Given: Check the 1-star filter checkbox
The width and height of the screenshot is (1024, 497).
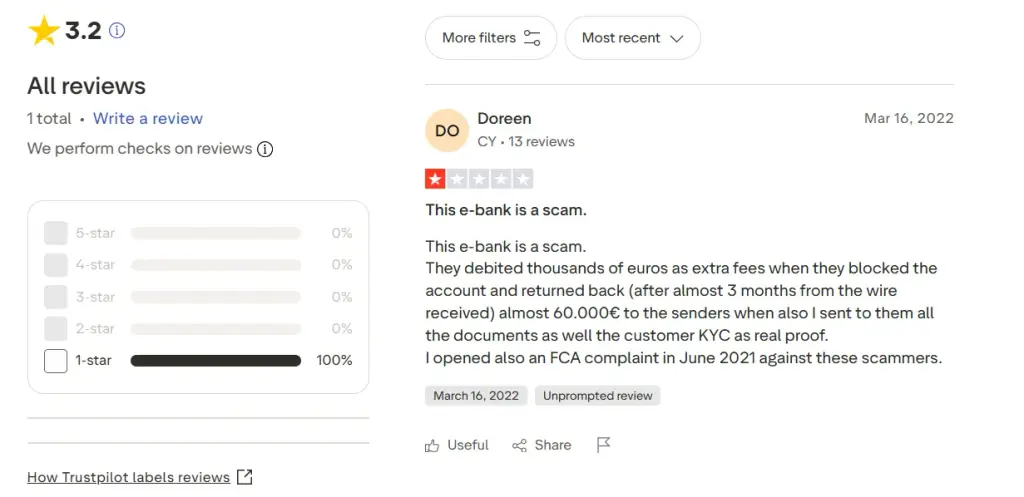Looking at the screenshot, I should point(56,361).
